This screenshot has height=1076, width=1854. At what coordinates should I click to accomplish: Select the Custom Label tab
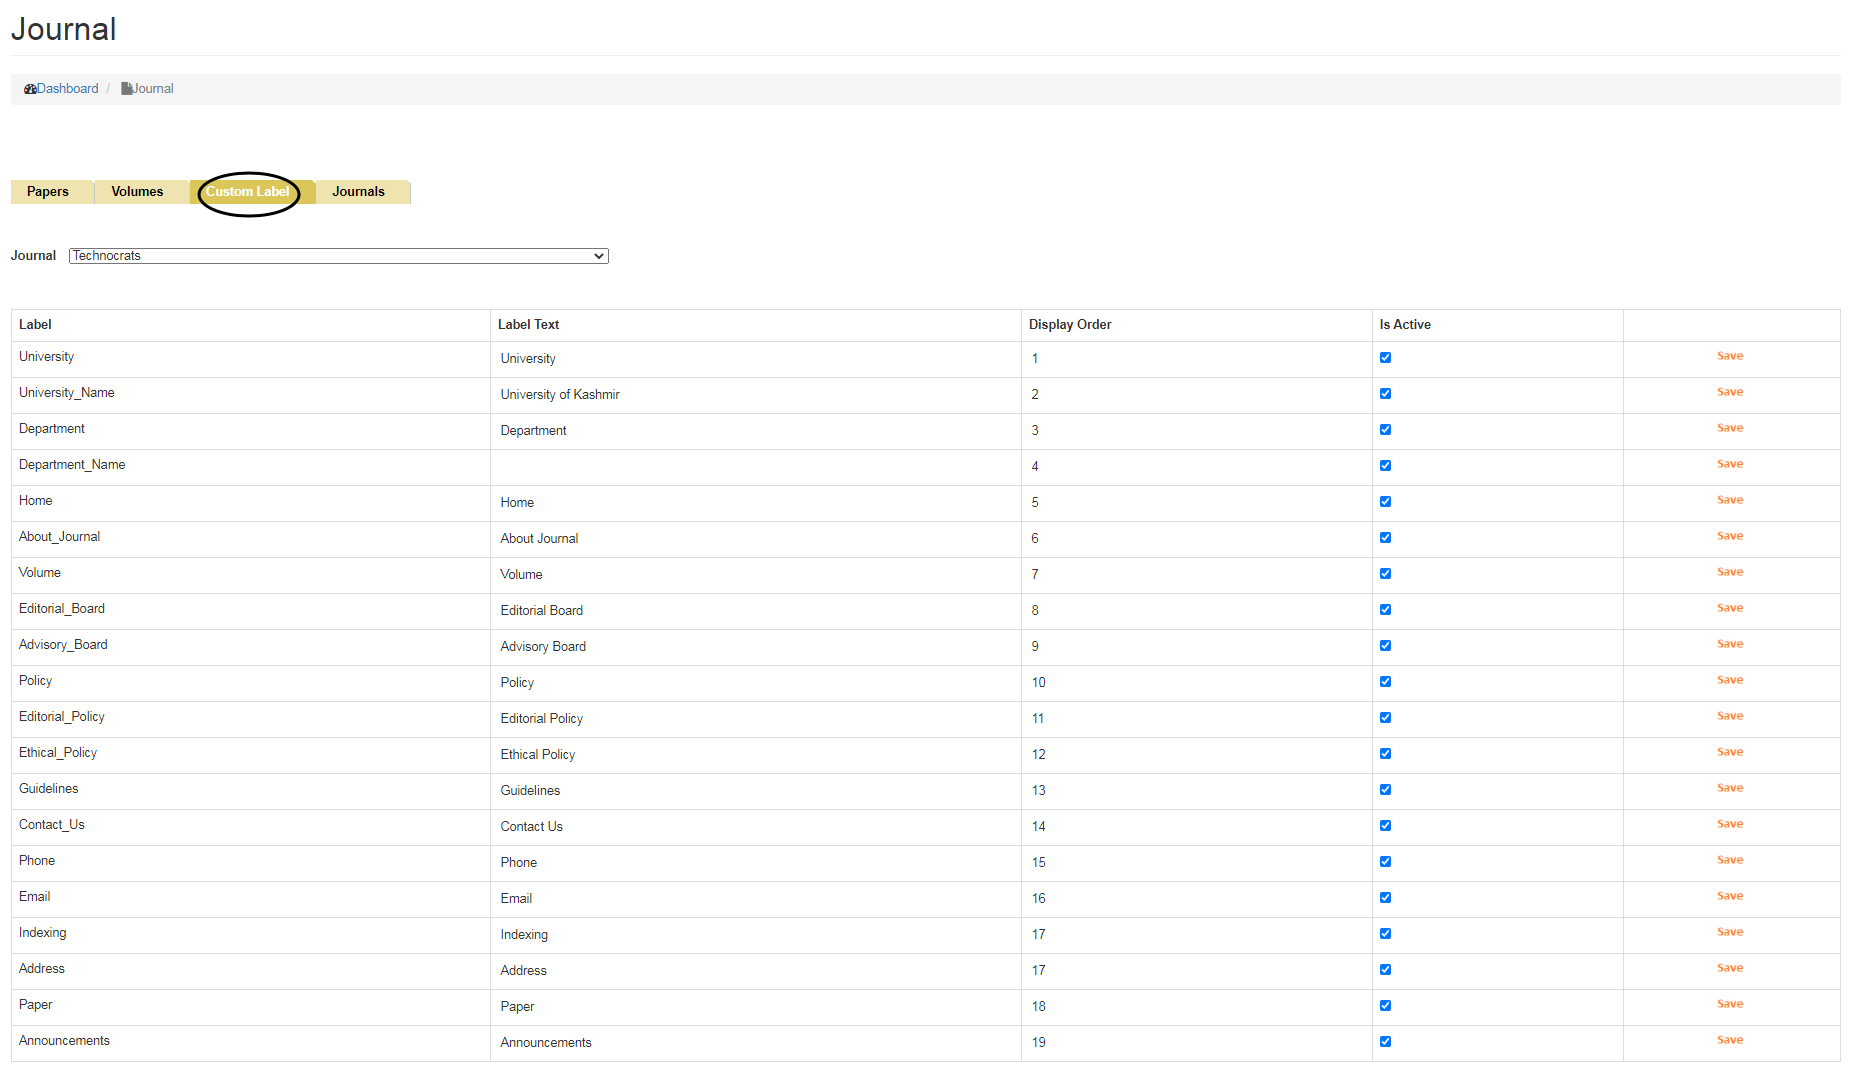coord(248,192)
